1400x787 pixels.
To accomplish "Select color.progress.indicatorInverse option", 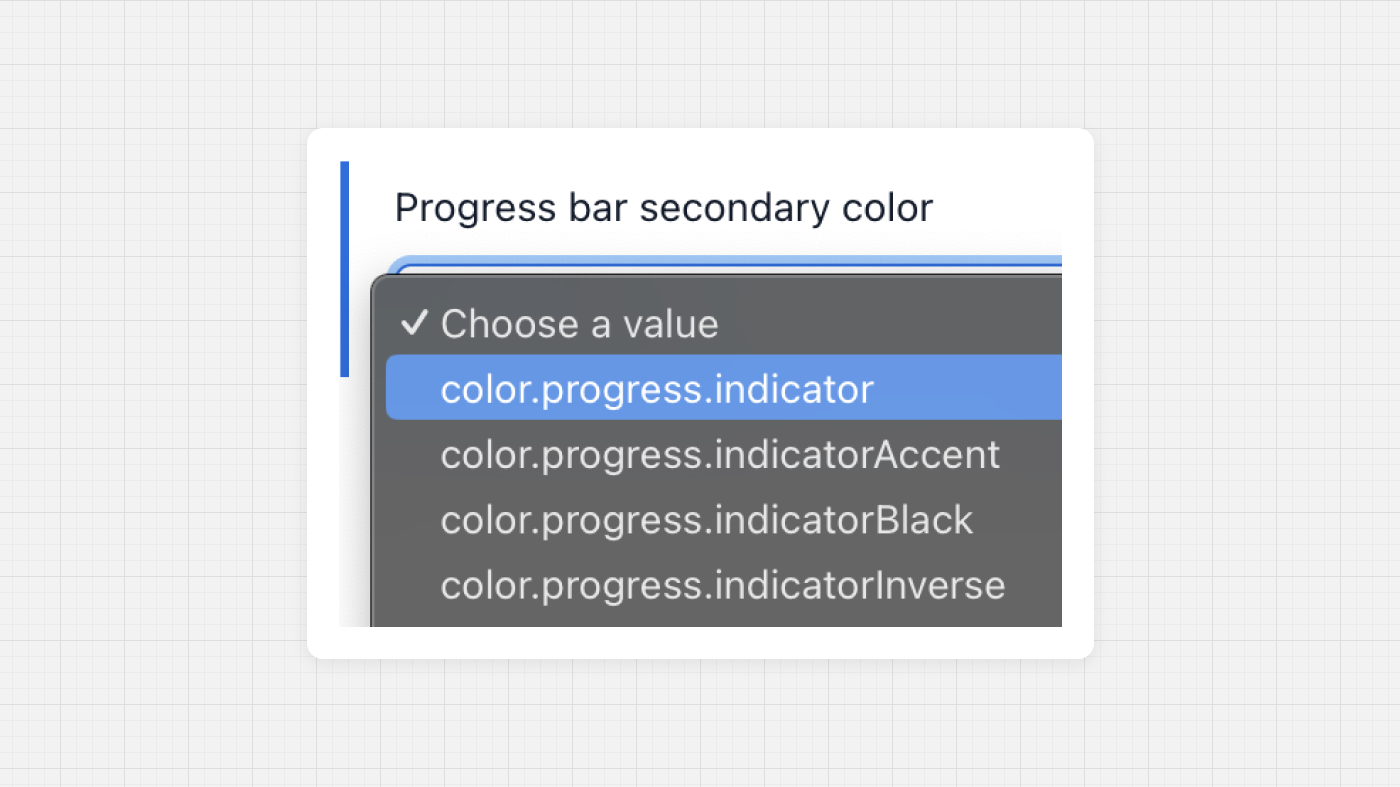I will click(x=722, y=585).
